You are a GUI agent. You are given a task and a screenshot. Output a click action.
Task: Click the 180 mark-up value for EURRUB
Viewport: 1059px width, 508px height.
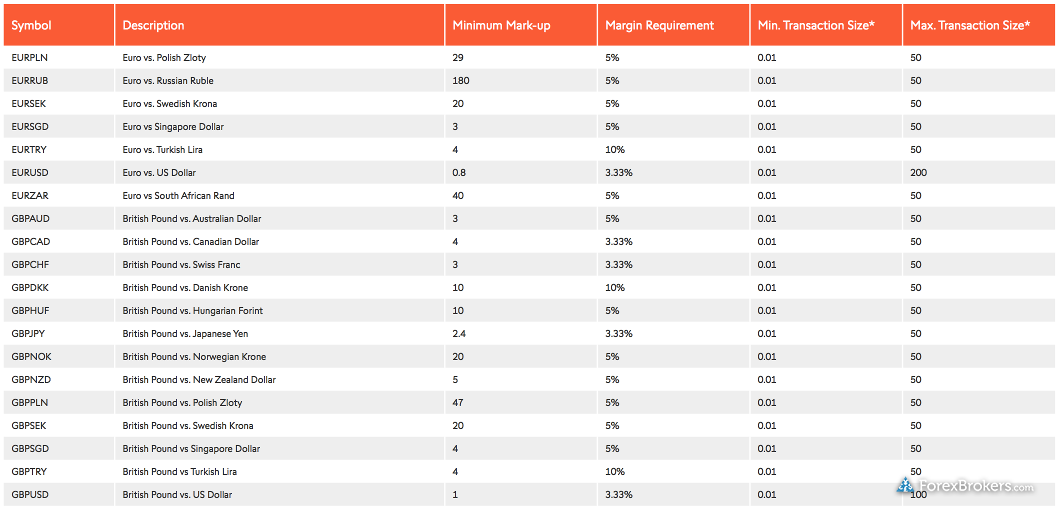pyautogui.click(x=461, y=81)
